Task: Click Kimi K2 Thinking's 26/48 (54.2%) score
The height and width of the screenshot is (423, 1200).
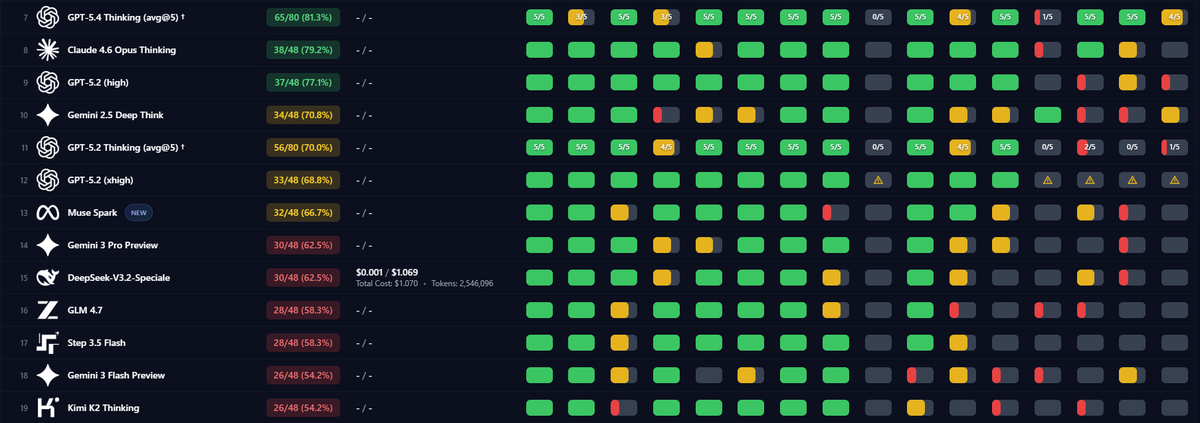Action: coord(303,407)
